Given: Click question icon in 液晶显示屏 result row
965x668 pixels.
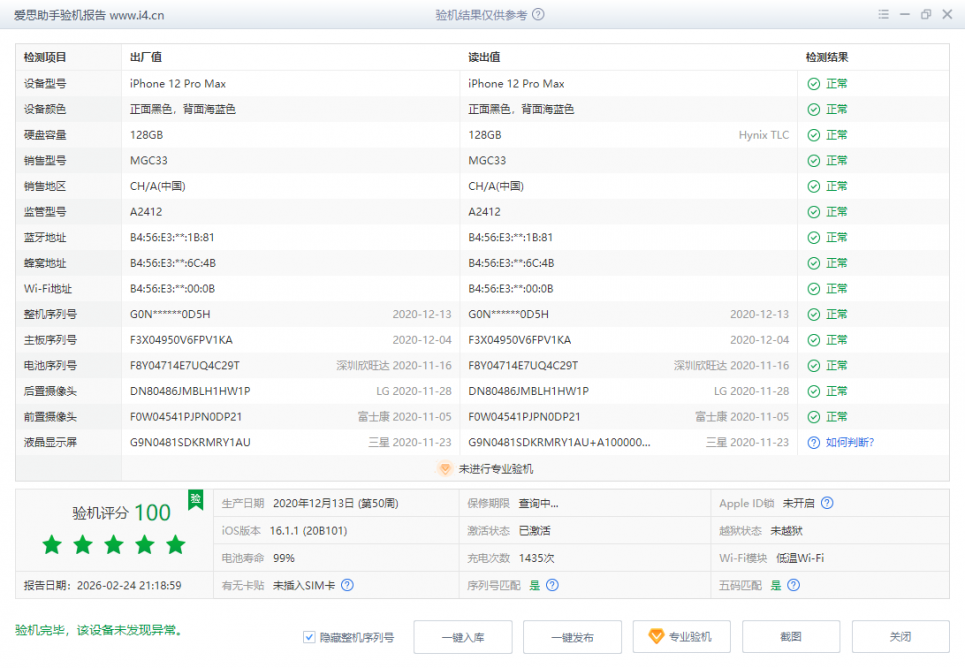Looking at the screenshot, I should pyautogui.click(x=814, y=442).
